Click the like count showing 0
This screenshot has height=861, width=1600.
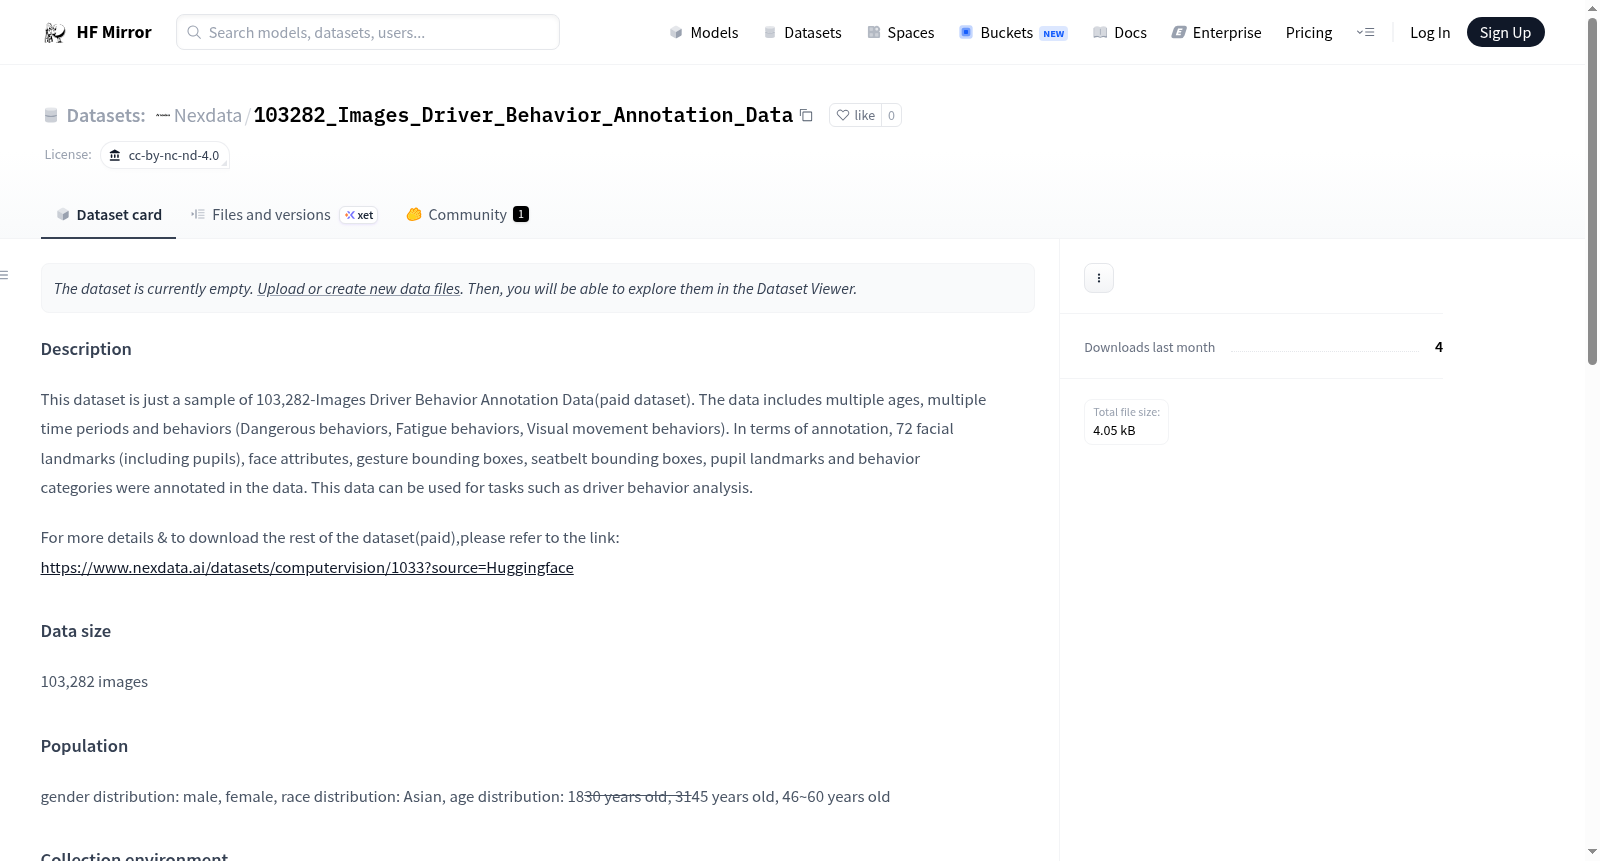pos(891,115)
